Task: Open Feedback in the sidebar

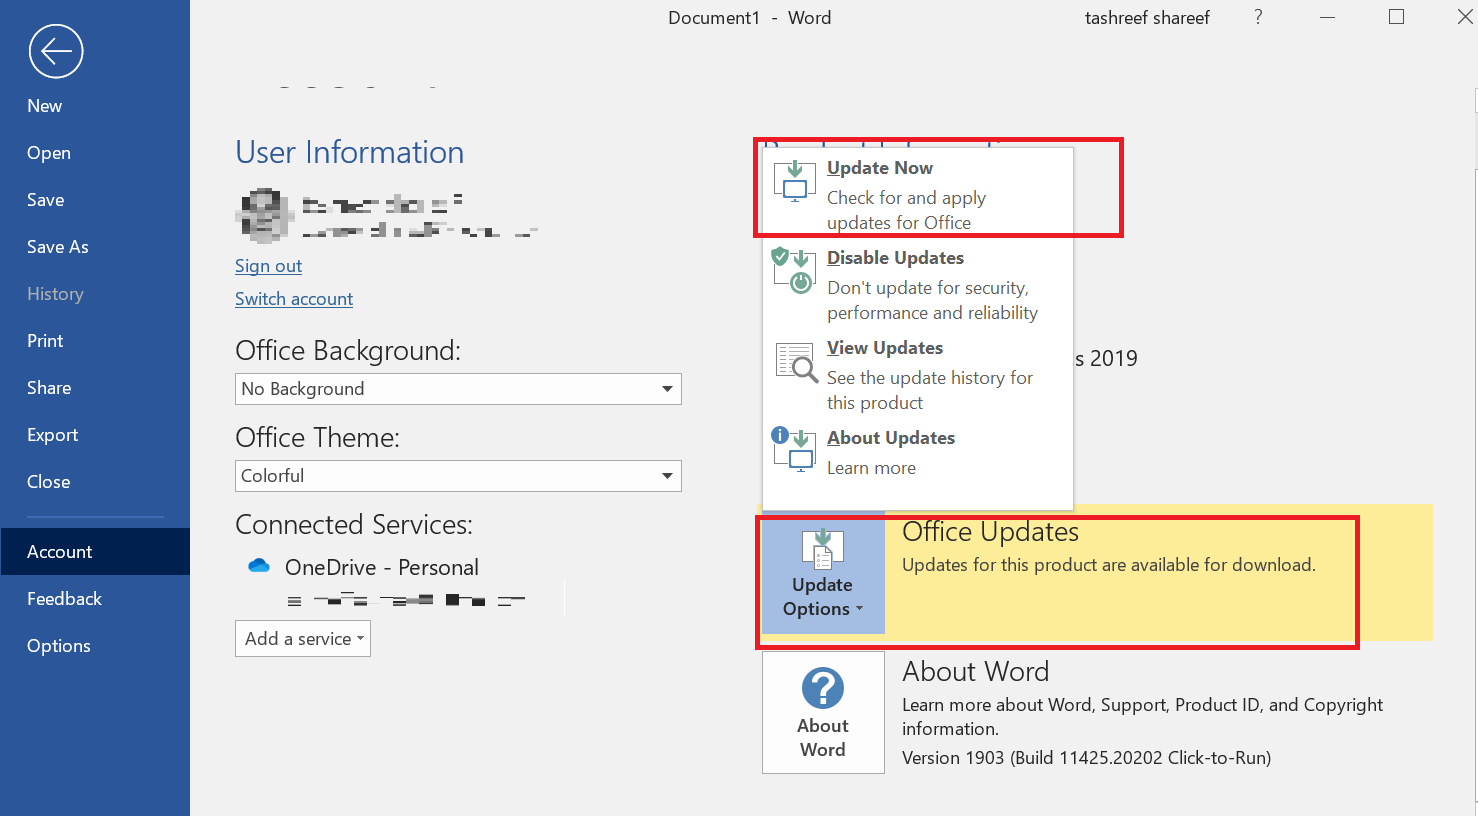Action: (x=95, y=599)
